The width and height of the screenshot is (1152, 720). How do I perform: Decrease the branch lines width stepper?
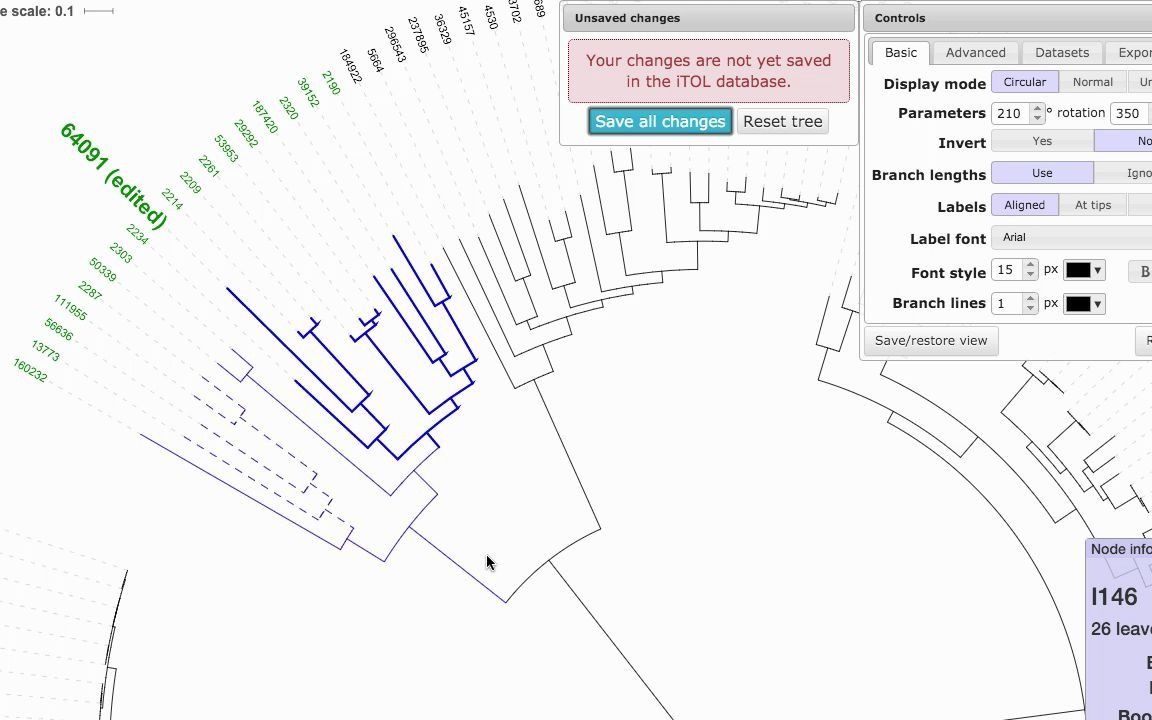1030,308
